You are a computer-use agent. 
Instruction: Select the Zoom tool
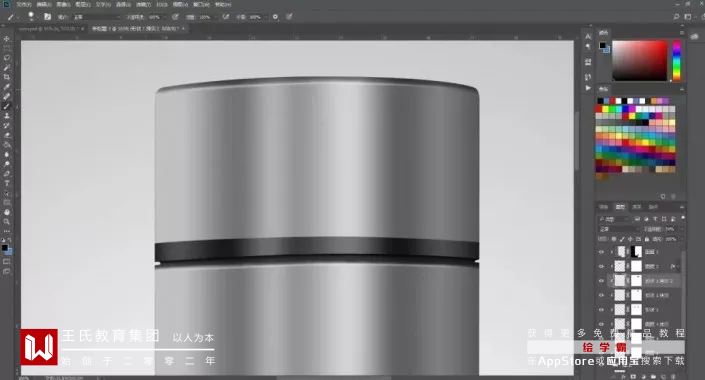click(x=7, y=222)
